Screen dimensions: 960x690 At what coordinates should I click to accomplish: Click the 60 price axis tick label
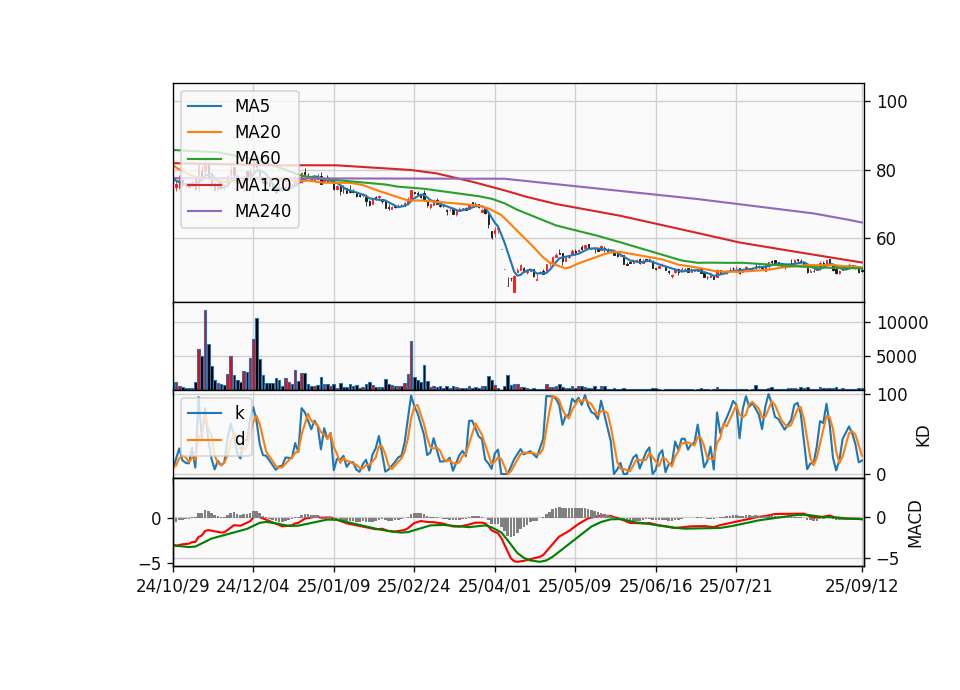point(886,239)
